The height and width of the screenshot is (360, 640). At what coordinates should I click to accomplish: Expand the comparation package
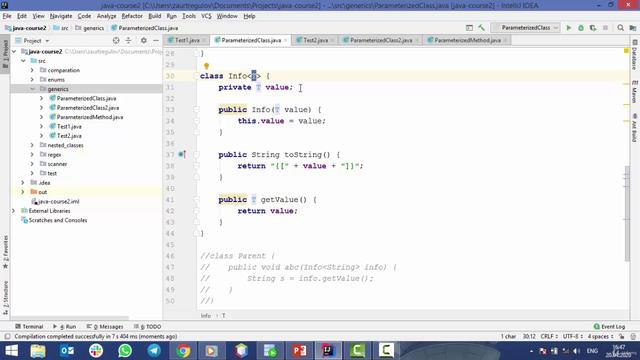[32, 70]
